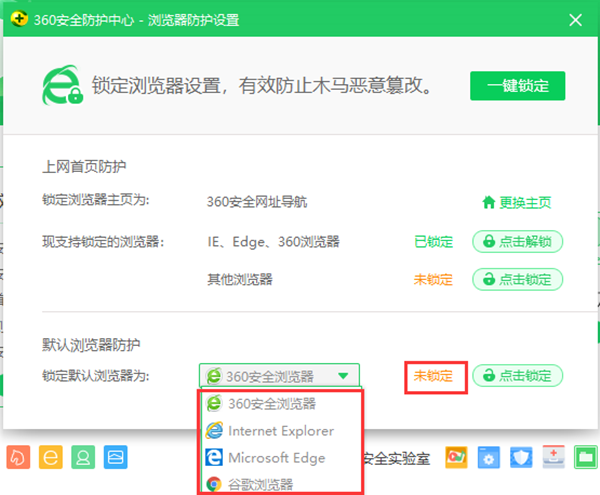The width and height of the screenshot is (600, 495).
Task: Click the first-aid kit icon at bottom right
Action: click(553, 458)
